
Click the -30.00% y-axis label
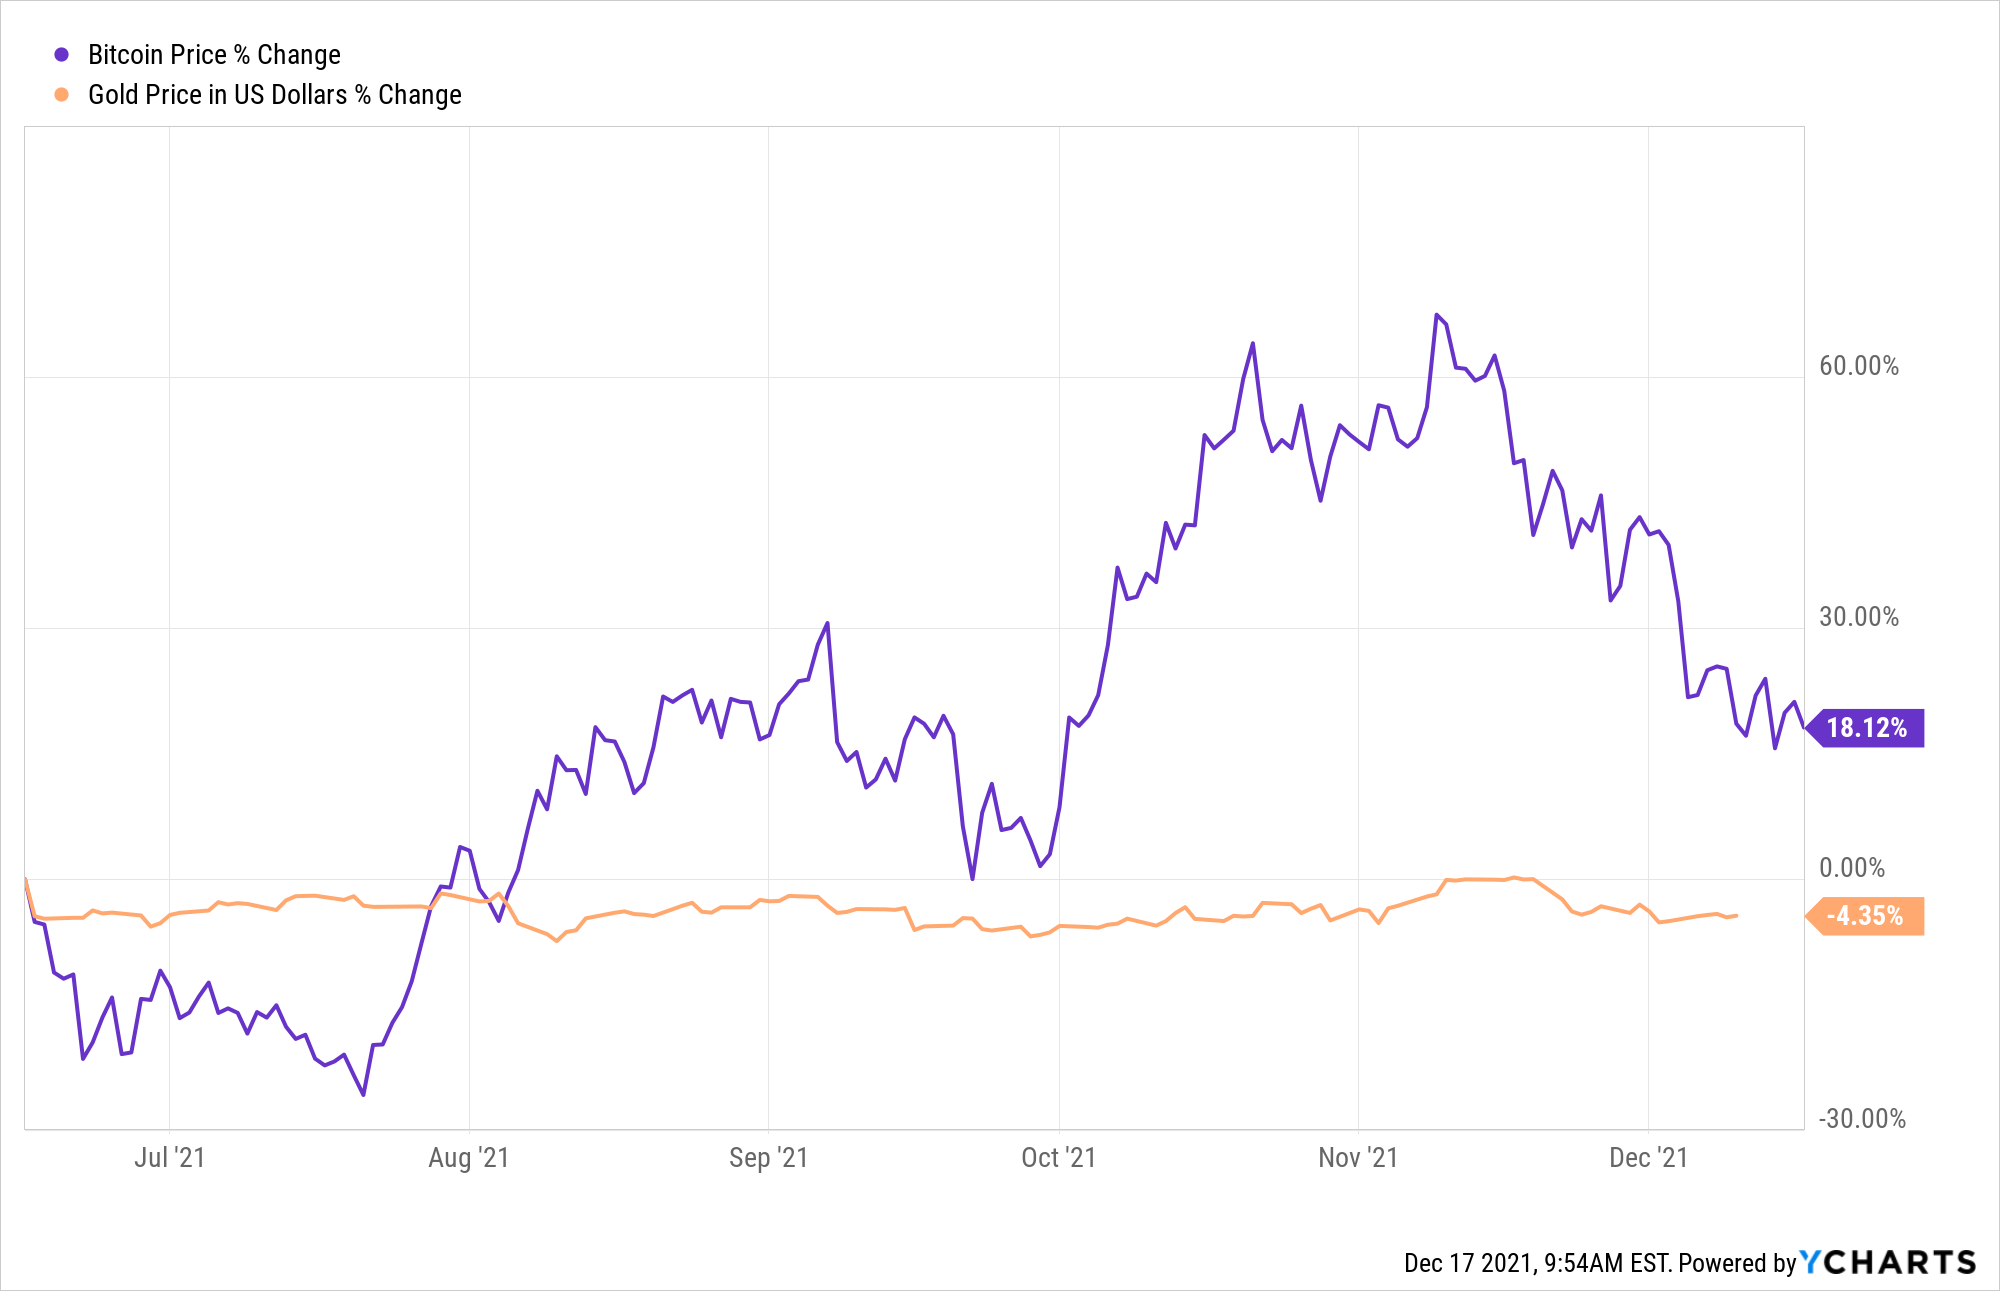pyautogui.click(x=1861, y=1119)
